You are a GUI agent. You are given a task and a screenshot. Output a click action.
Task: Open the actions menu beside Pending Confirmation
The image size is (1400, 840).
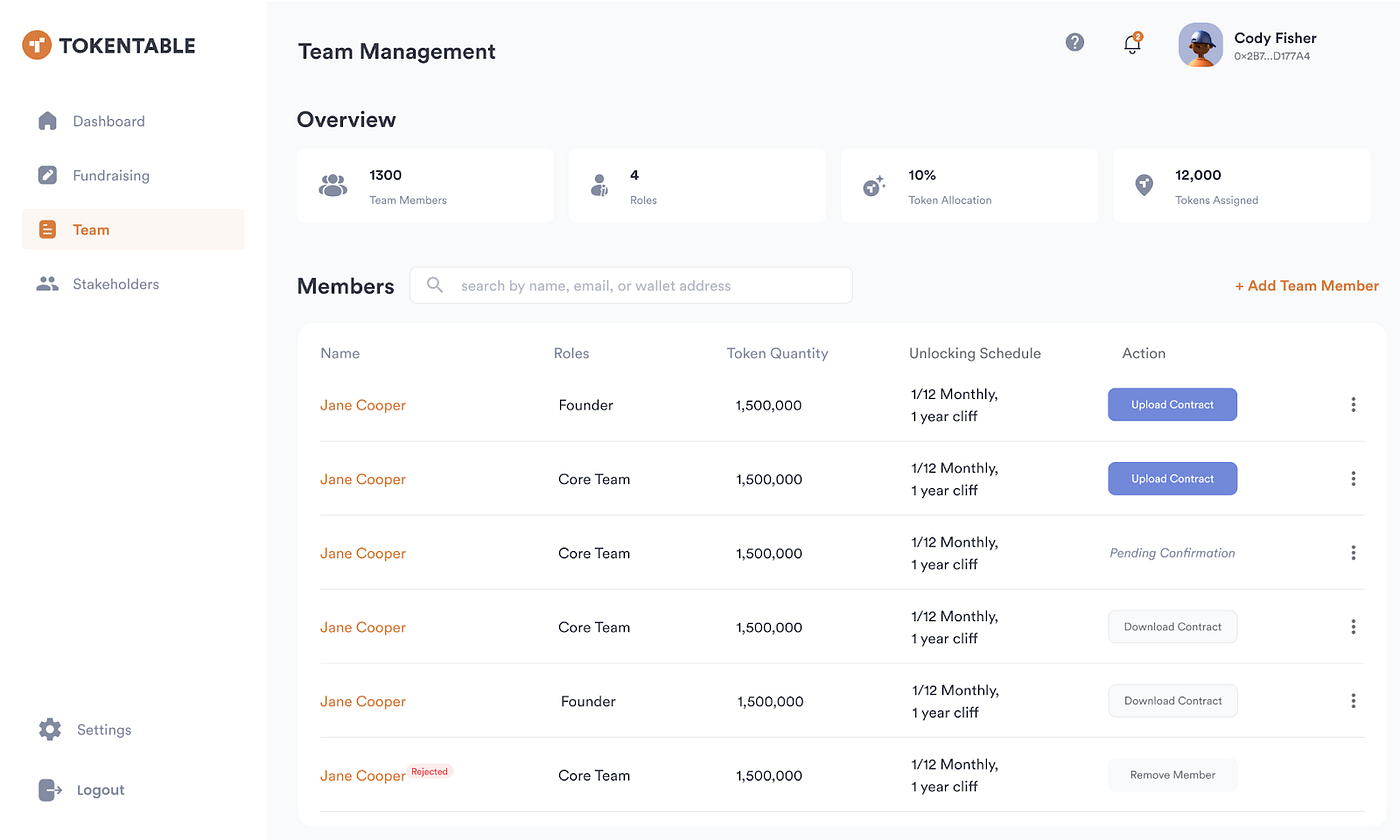coord(1353,552)
